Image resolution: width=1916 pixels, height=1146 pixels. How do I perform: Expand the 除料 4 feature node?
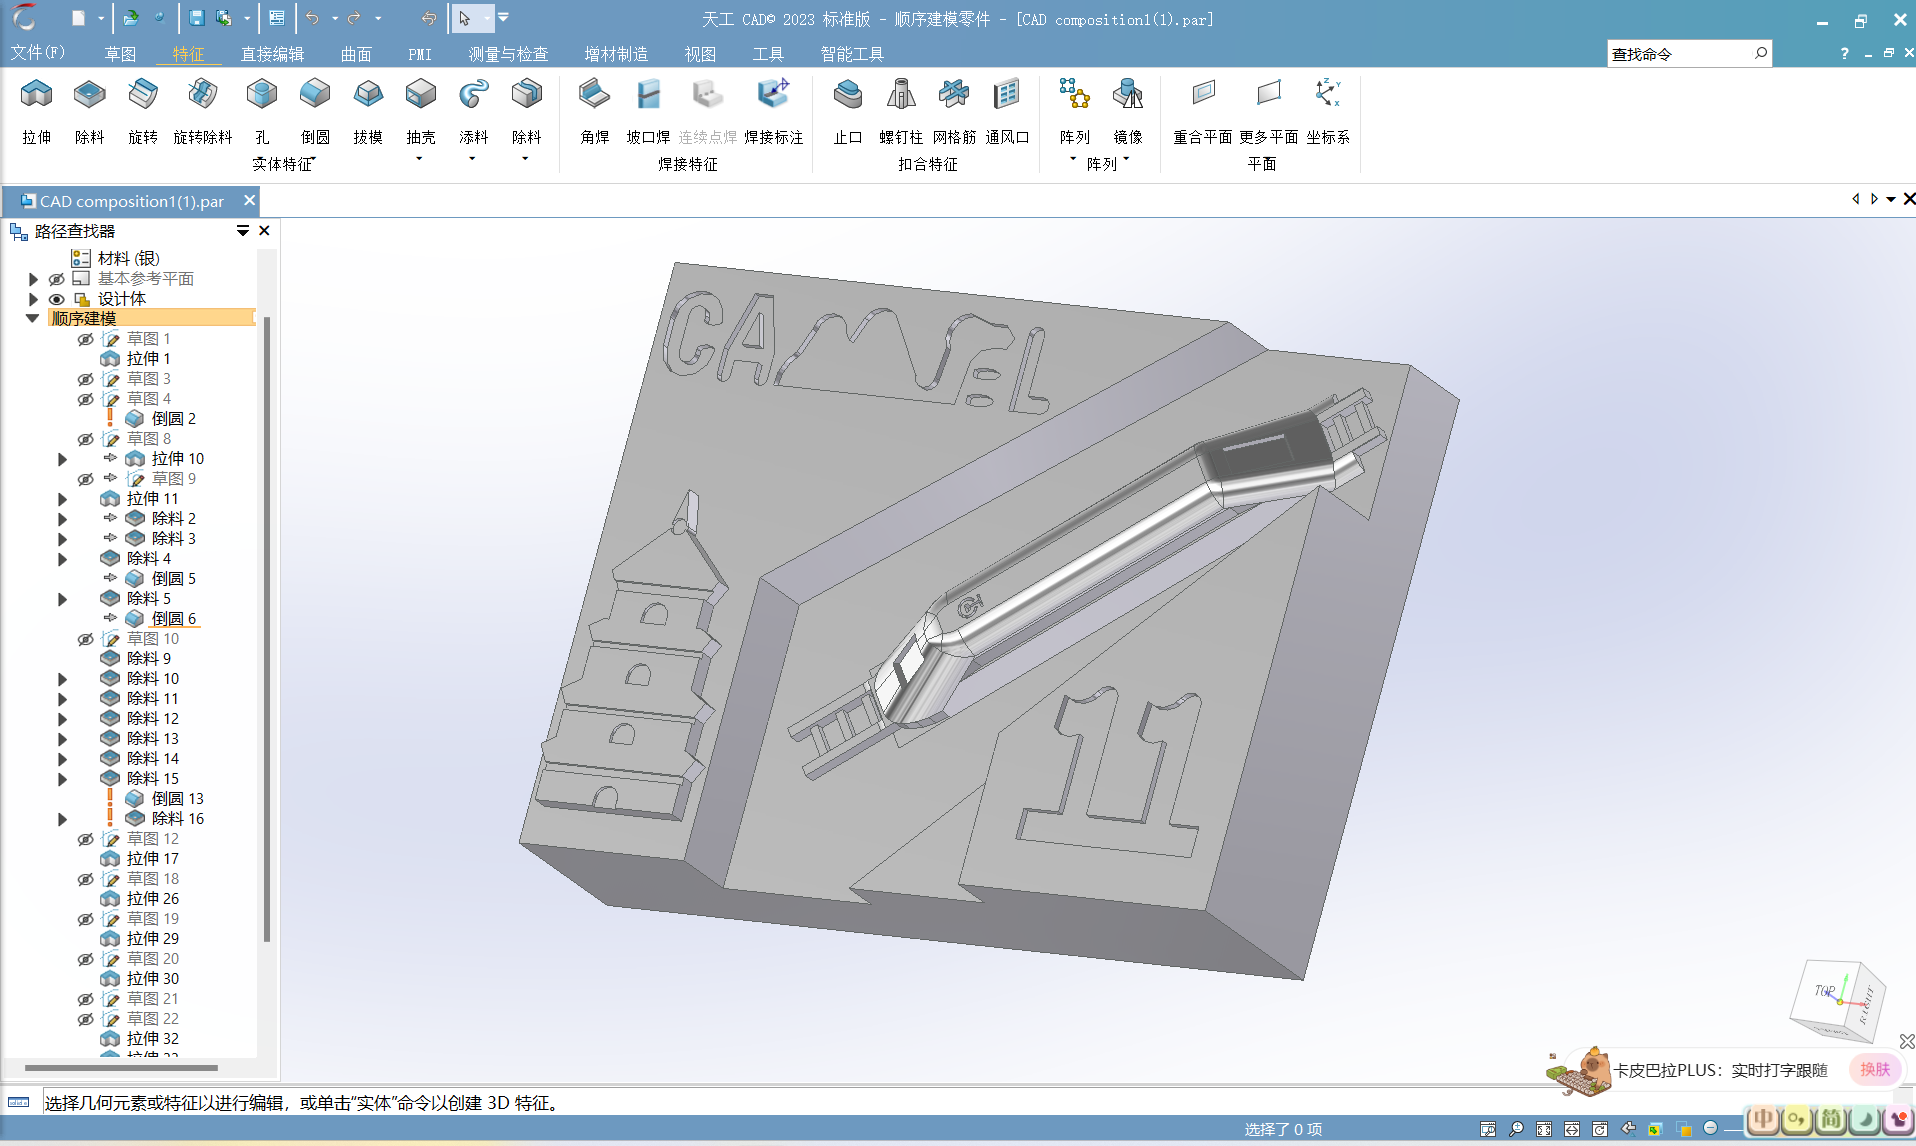coord(62,559)
